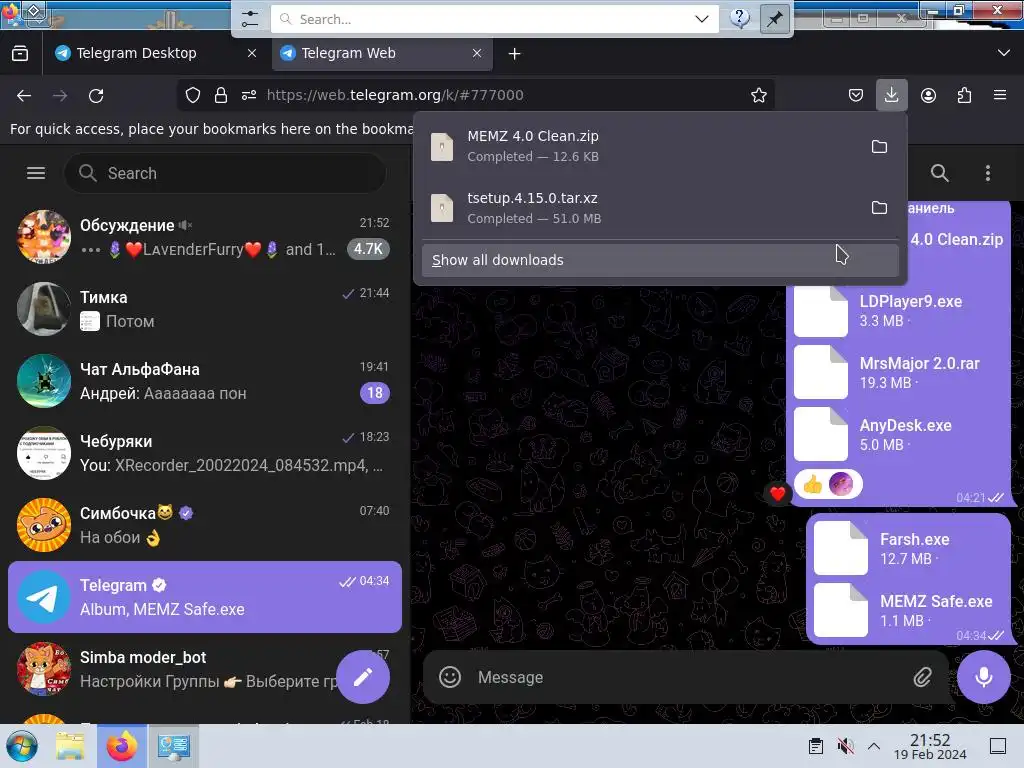Open tsetup.4.15.0.tar.xz downloaded file
1024x768 pixels.
(640, 208)
